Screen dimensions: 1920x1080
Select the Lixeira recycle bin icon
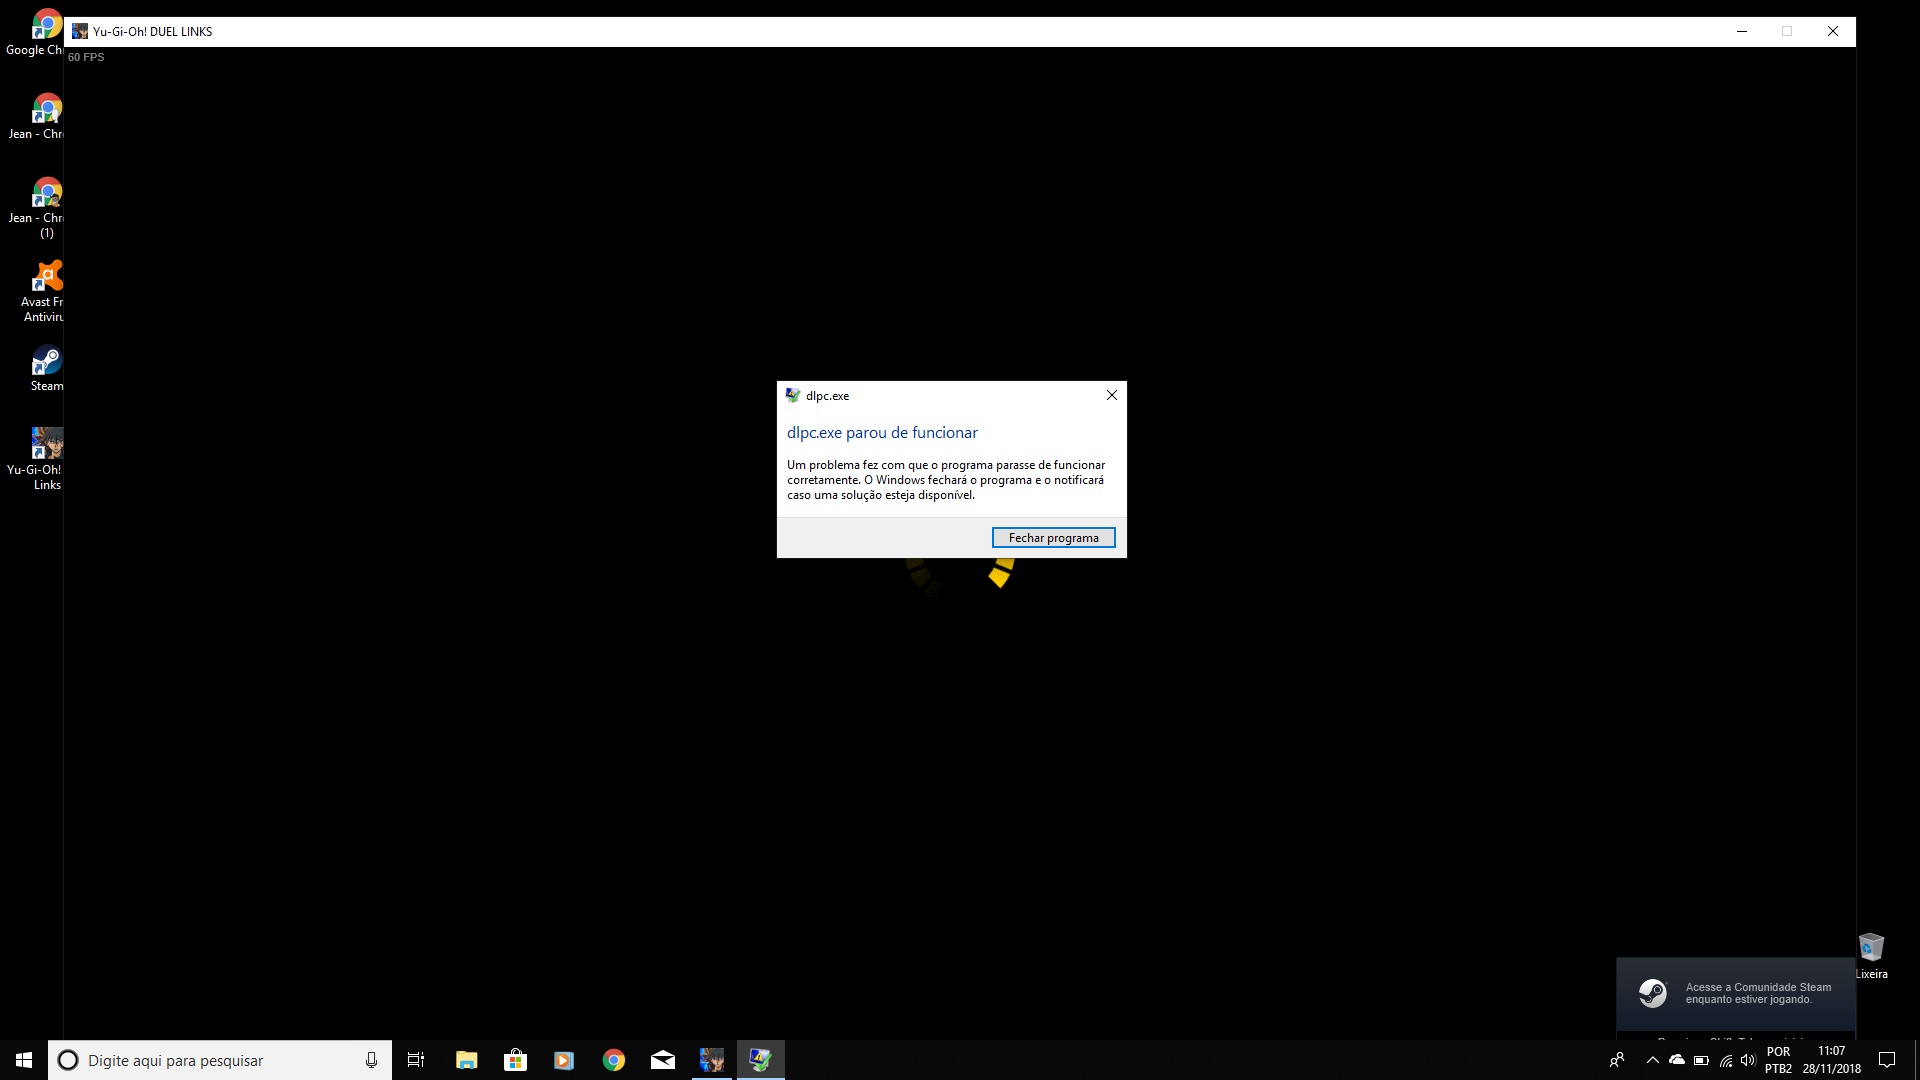1871,956
